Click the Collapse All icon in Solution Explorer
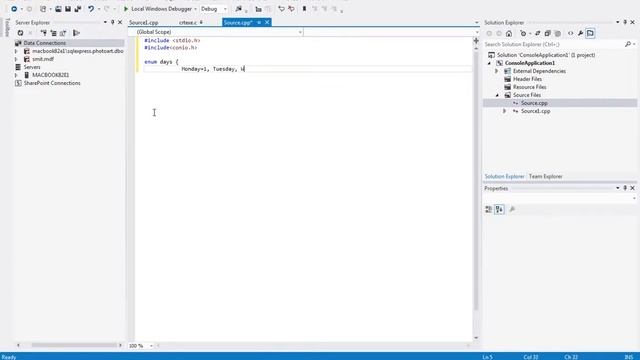 tap(547, 33)
